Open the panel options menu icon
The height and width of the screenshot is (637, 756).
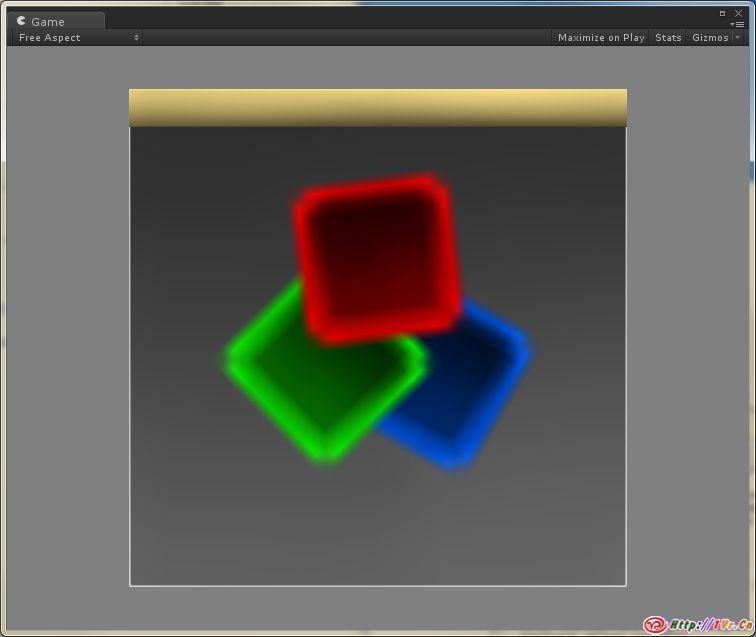pyautogui.click(x=738, y=24)
